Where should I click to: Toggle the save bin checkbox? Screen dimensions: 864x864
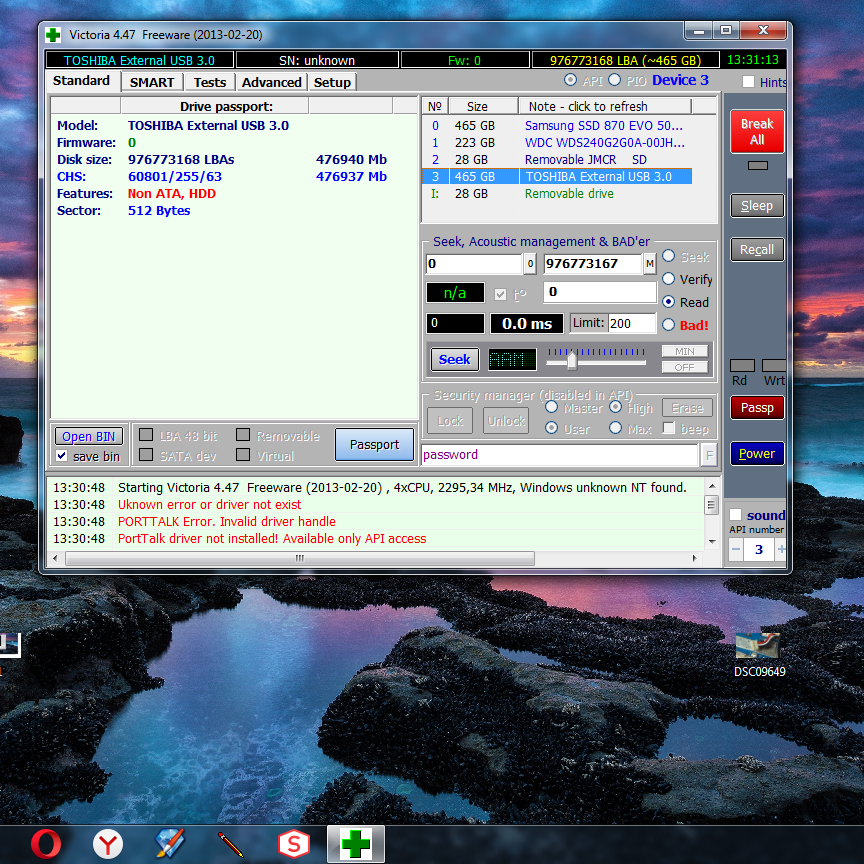[62, 456]
